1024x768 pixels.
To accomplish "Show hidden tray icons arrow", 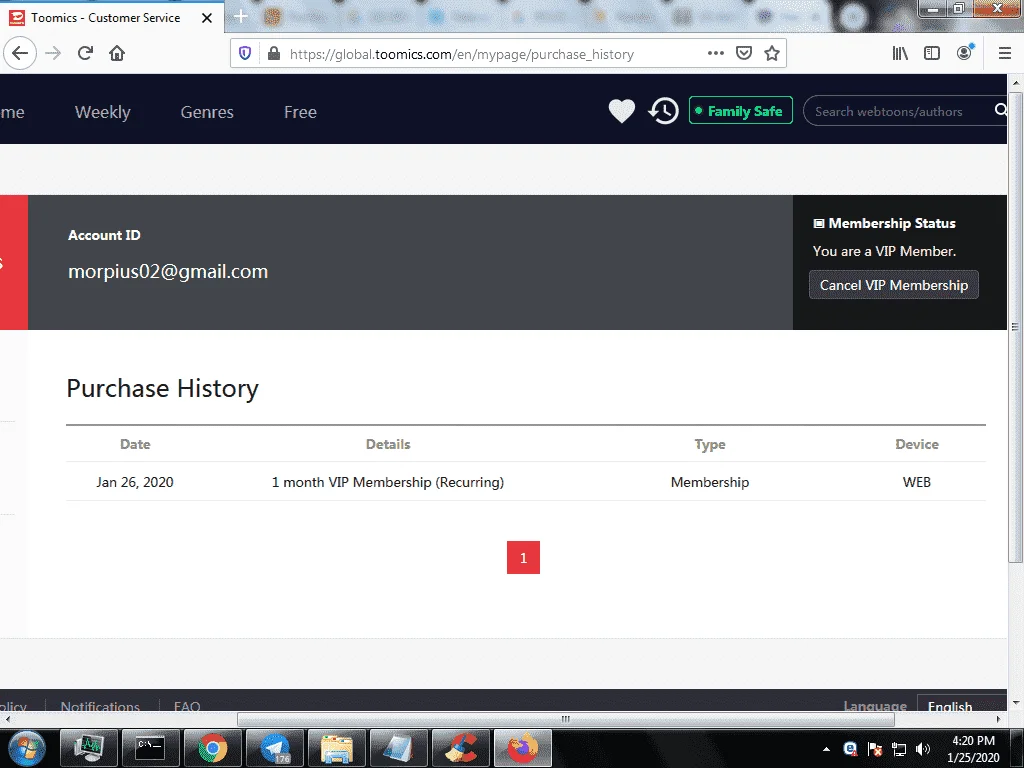I will pyautogui.click(x=826, y=749).
